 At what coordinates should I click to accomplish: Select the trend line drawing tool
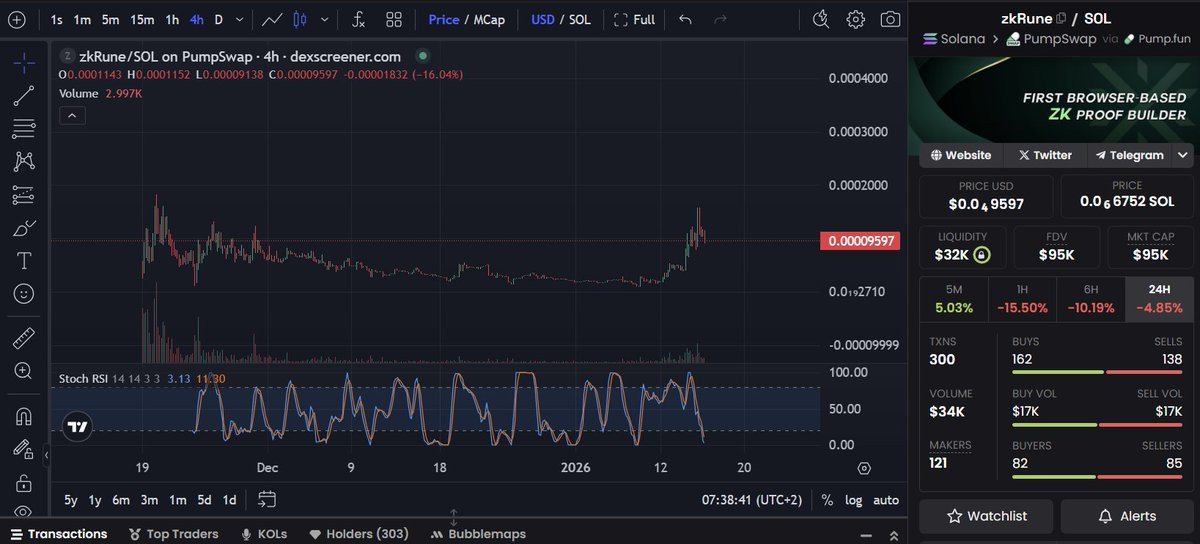click(24, 96)
